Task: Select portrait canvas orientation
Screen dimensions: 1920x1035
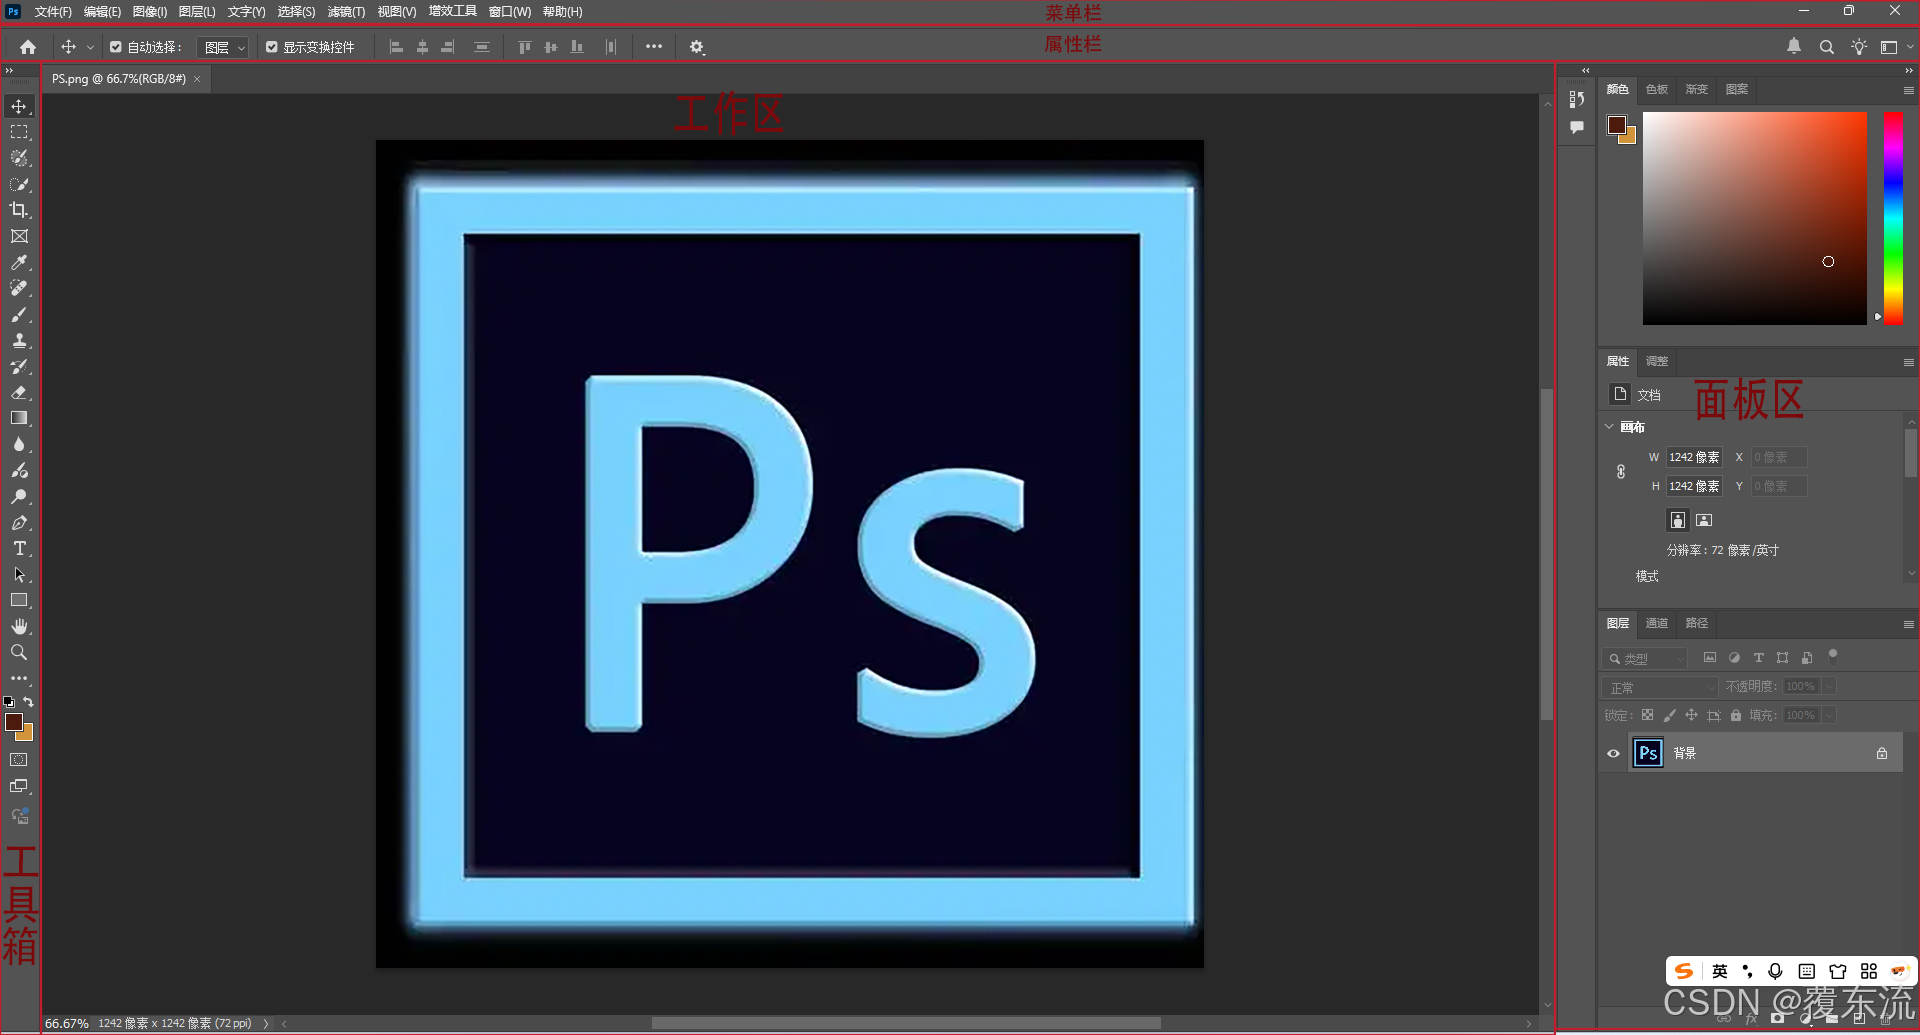Action: click(x=1678, y=520)
